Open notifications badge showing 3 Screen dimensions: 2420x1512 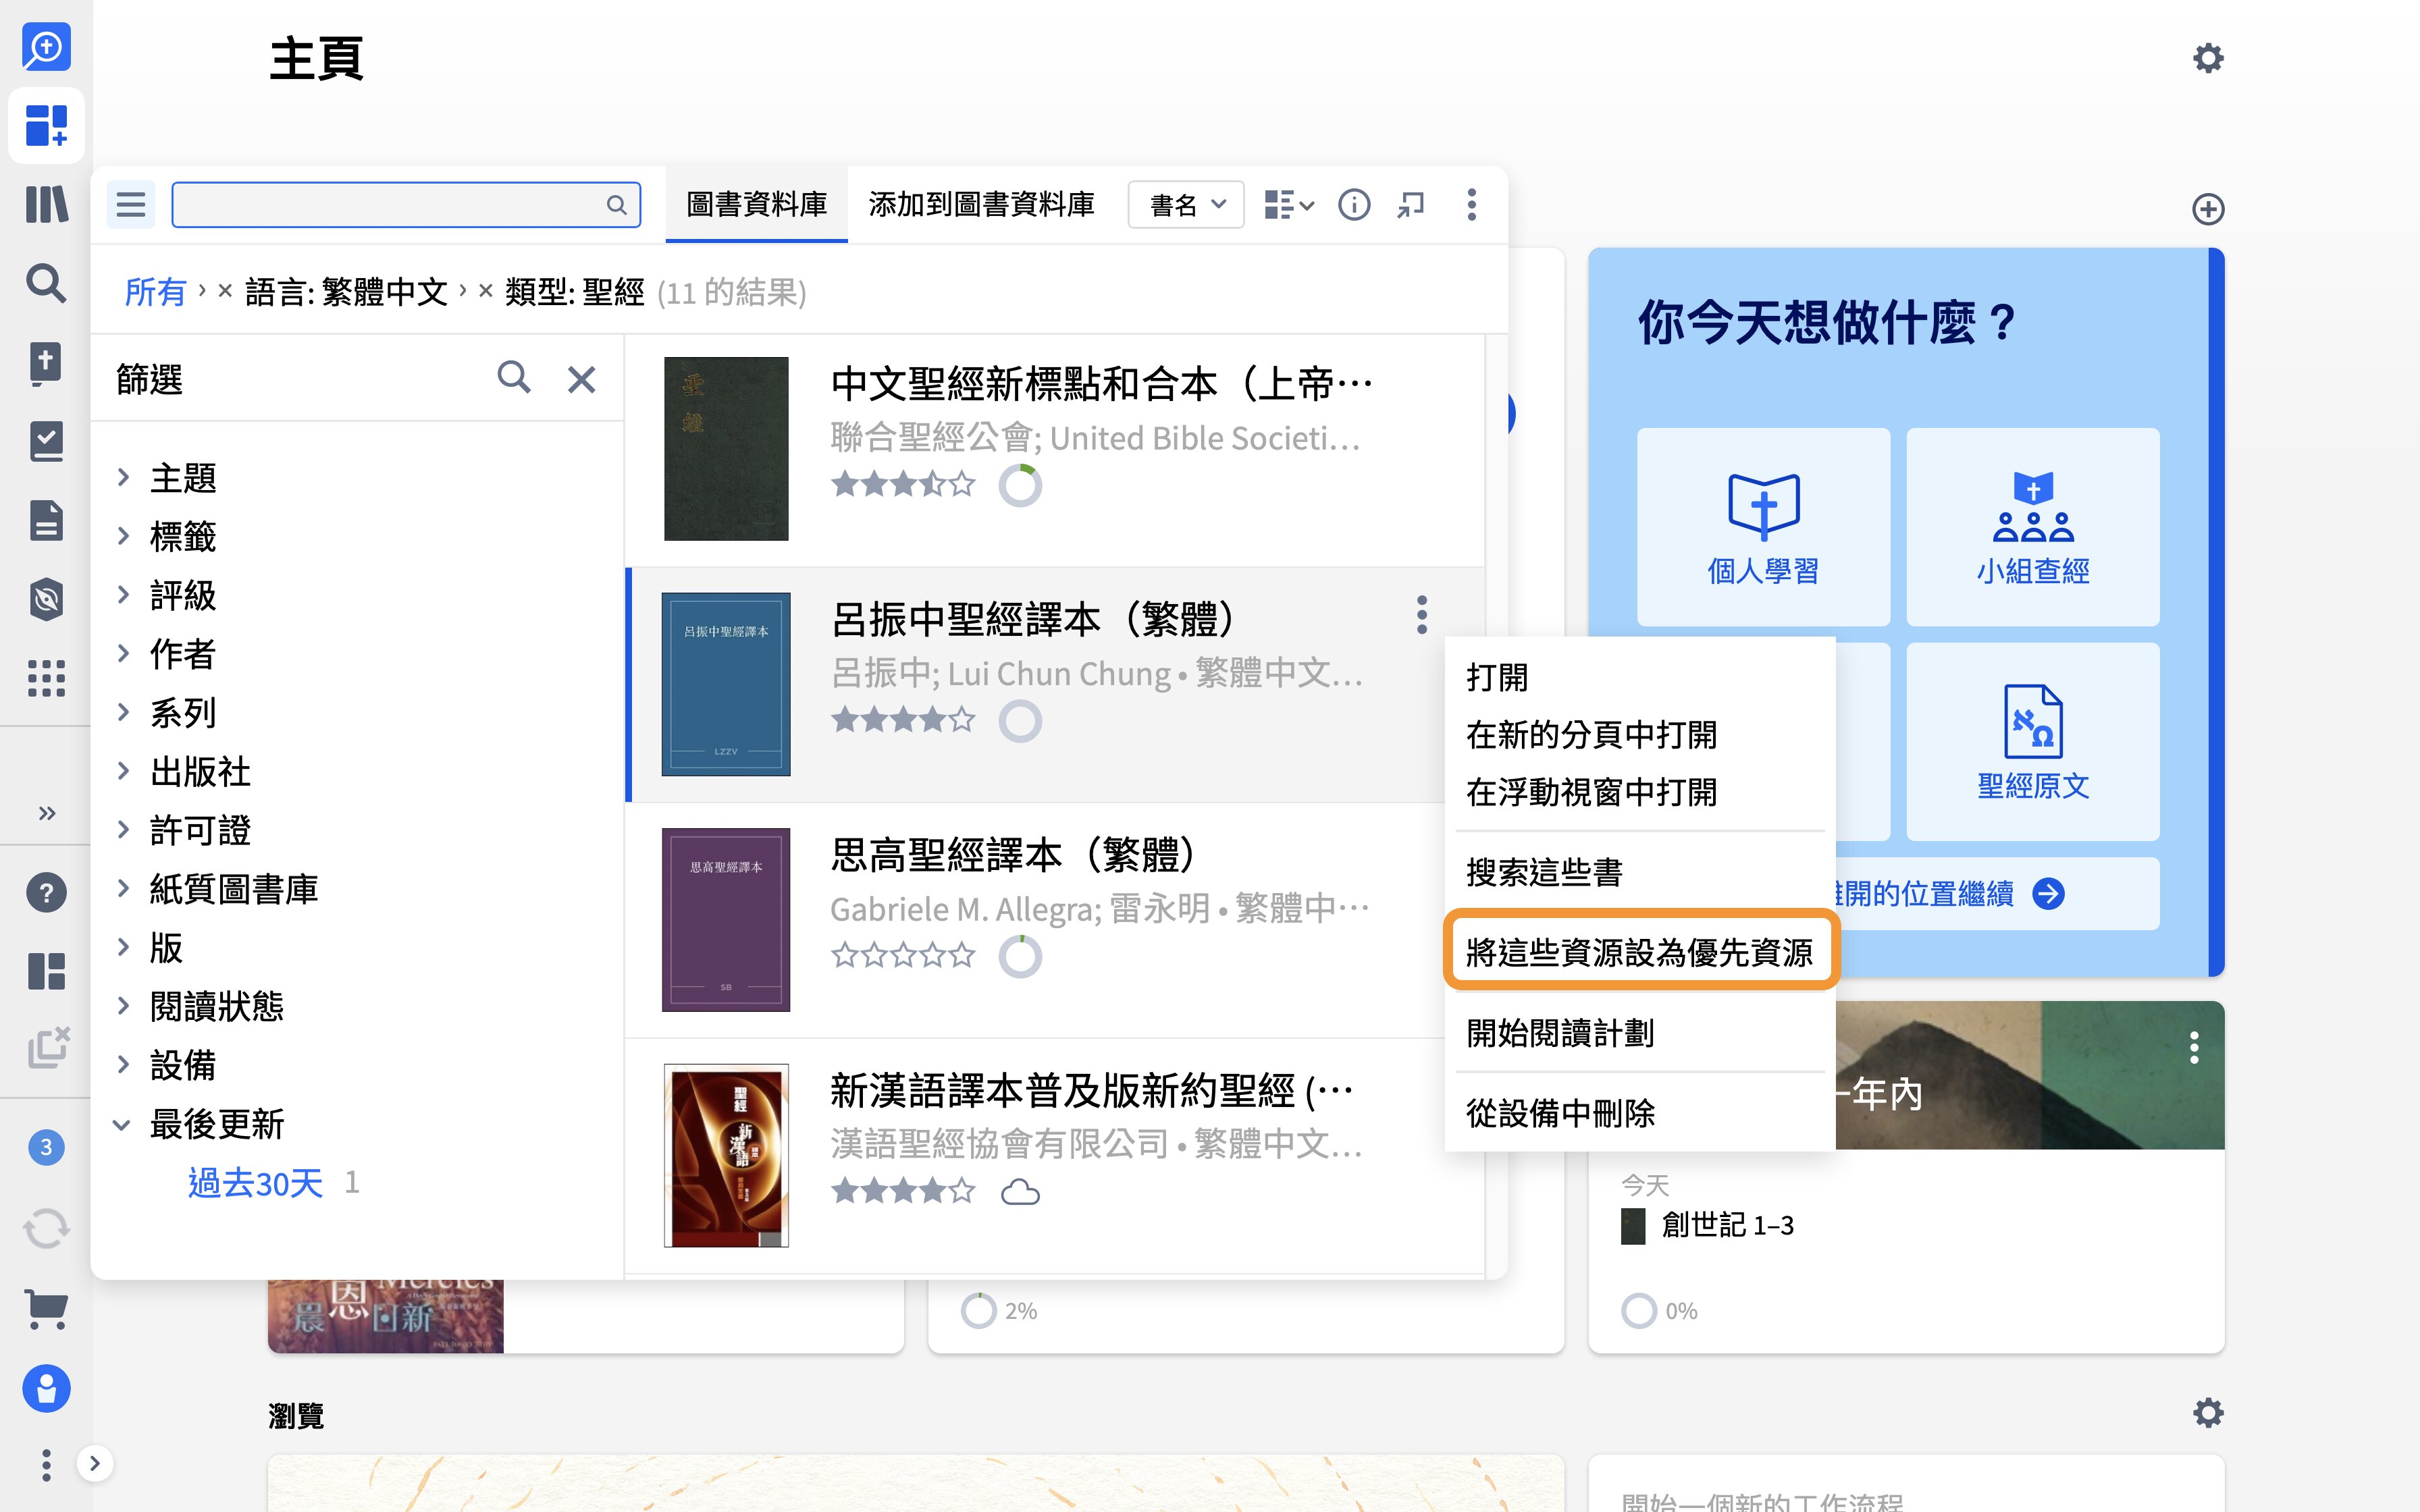coord(46,1147)
